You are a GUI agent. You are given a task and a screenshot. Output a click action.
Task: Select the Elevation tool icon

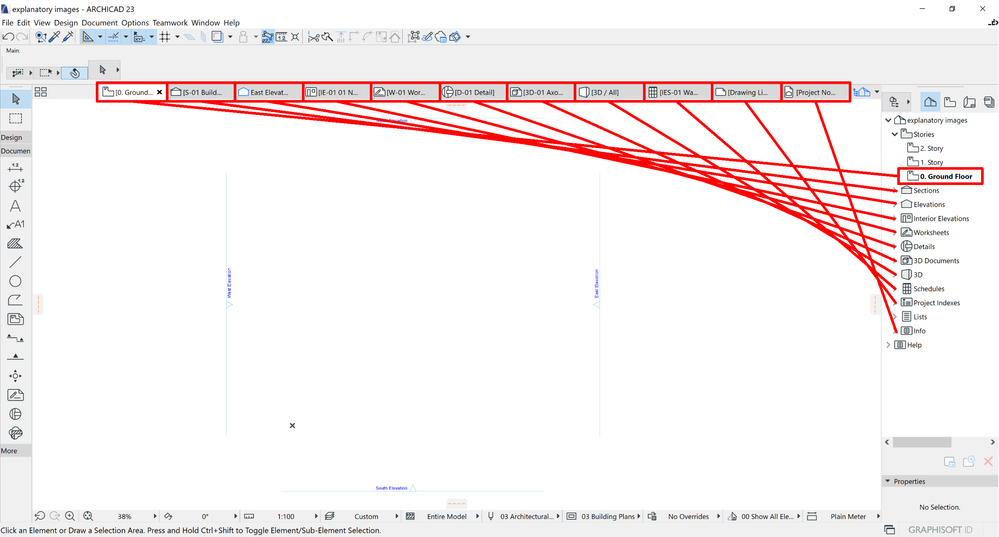tap(15, 357)
